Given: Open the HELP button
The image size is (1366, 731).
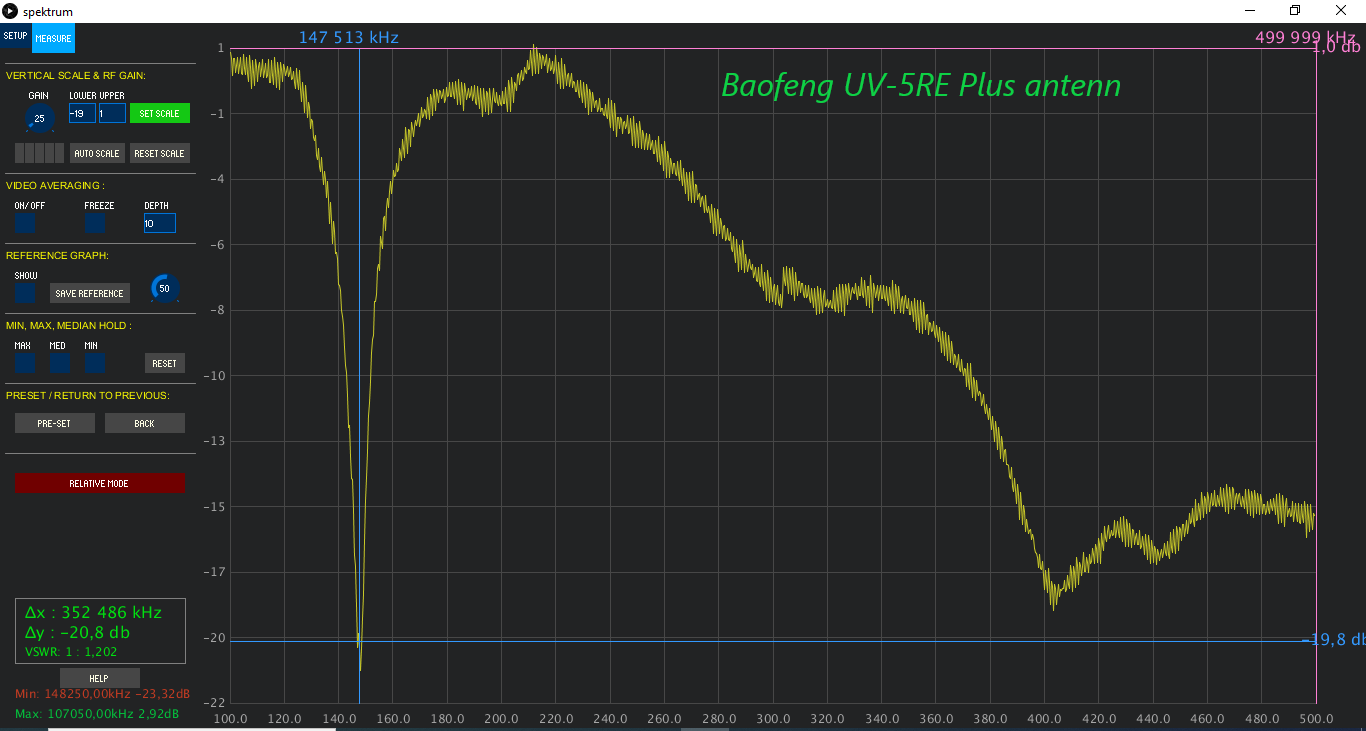Looking at the screenshot, I should pos(100,678).
